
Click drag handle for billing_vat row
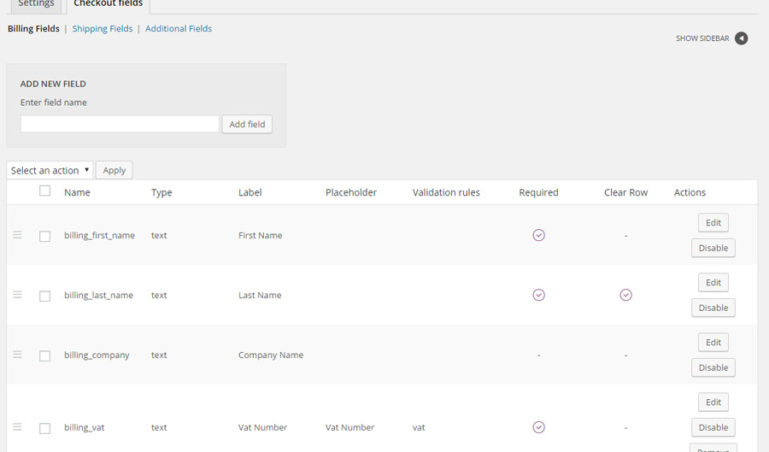click(x=17, y=427)
